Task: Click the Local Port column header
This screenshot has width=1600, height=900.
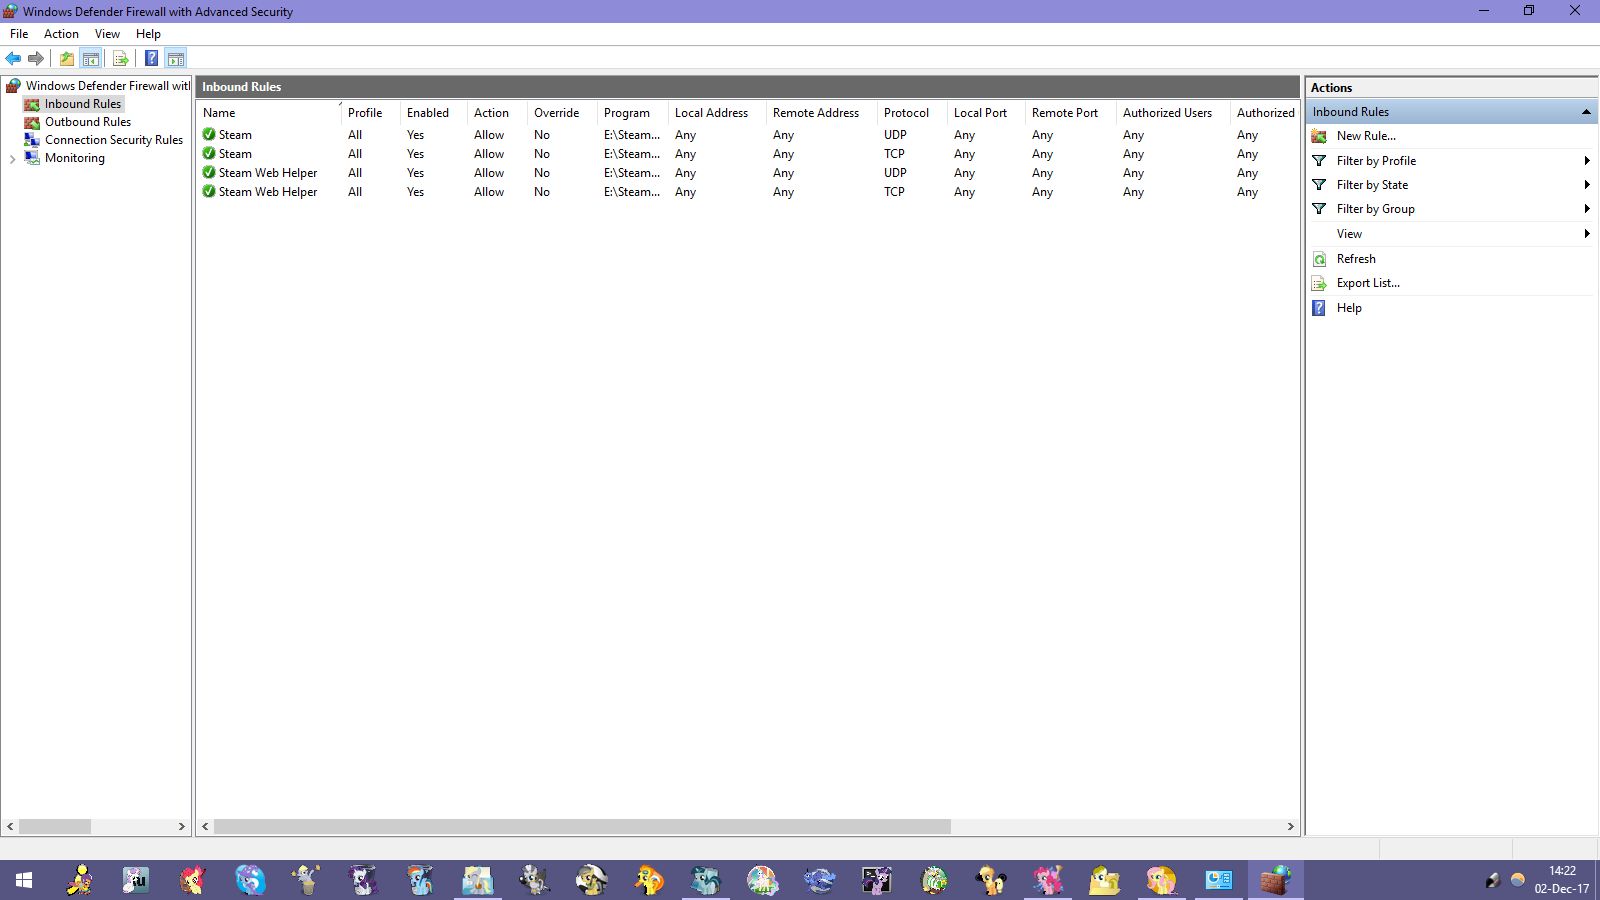Action: tap(986, 113)
